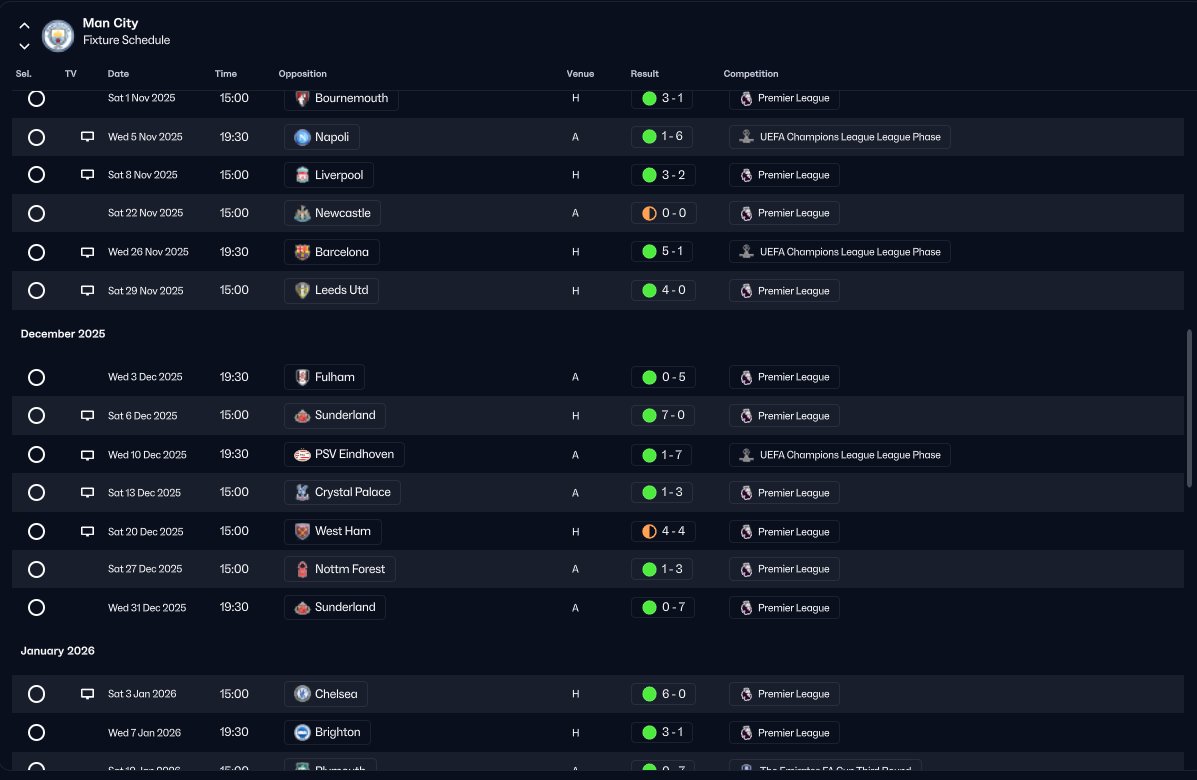Click the Chelsea club badge icon
This screenshot has height=780, width=1197.
pos(302,694)
